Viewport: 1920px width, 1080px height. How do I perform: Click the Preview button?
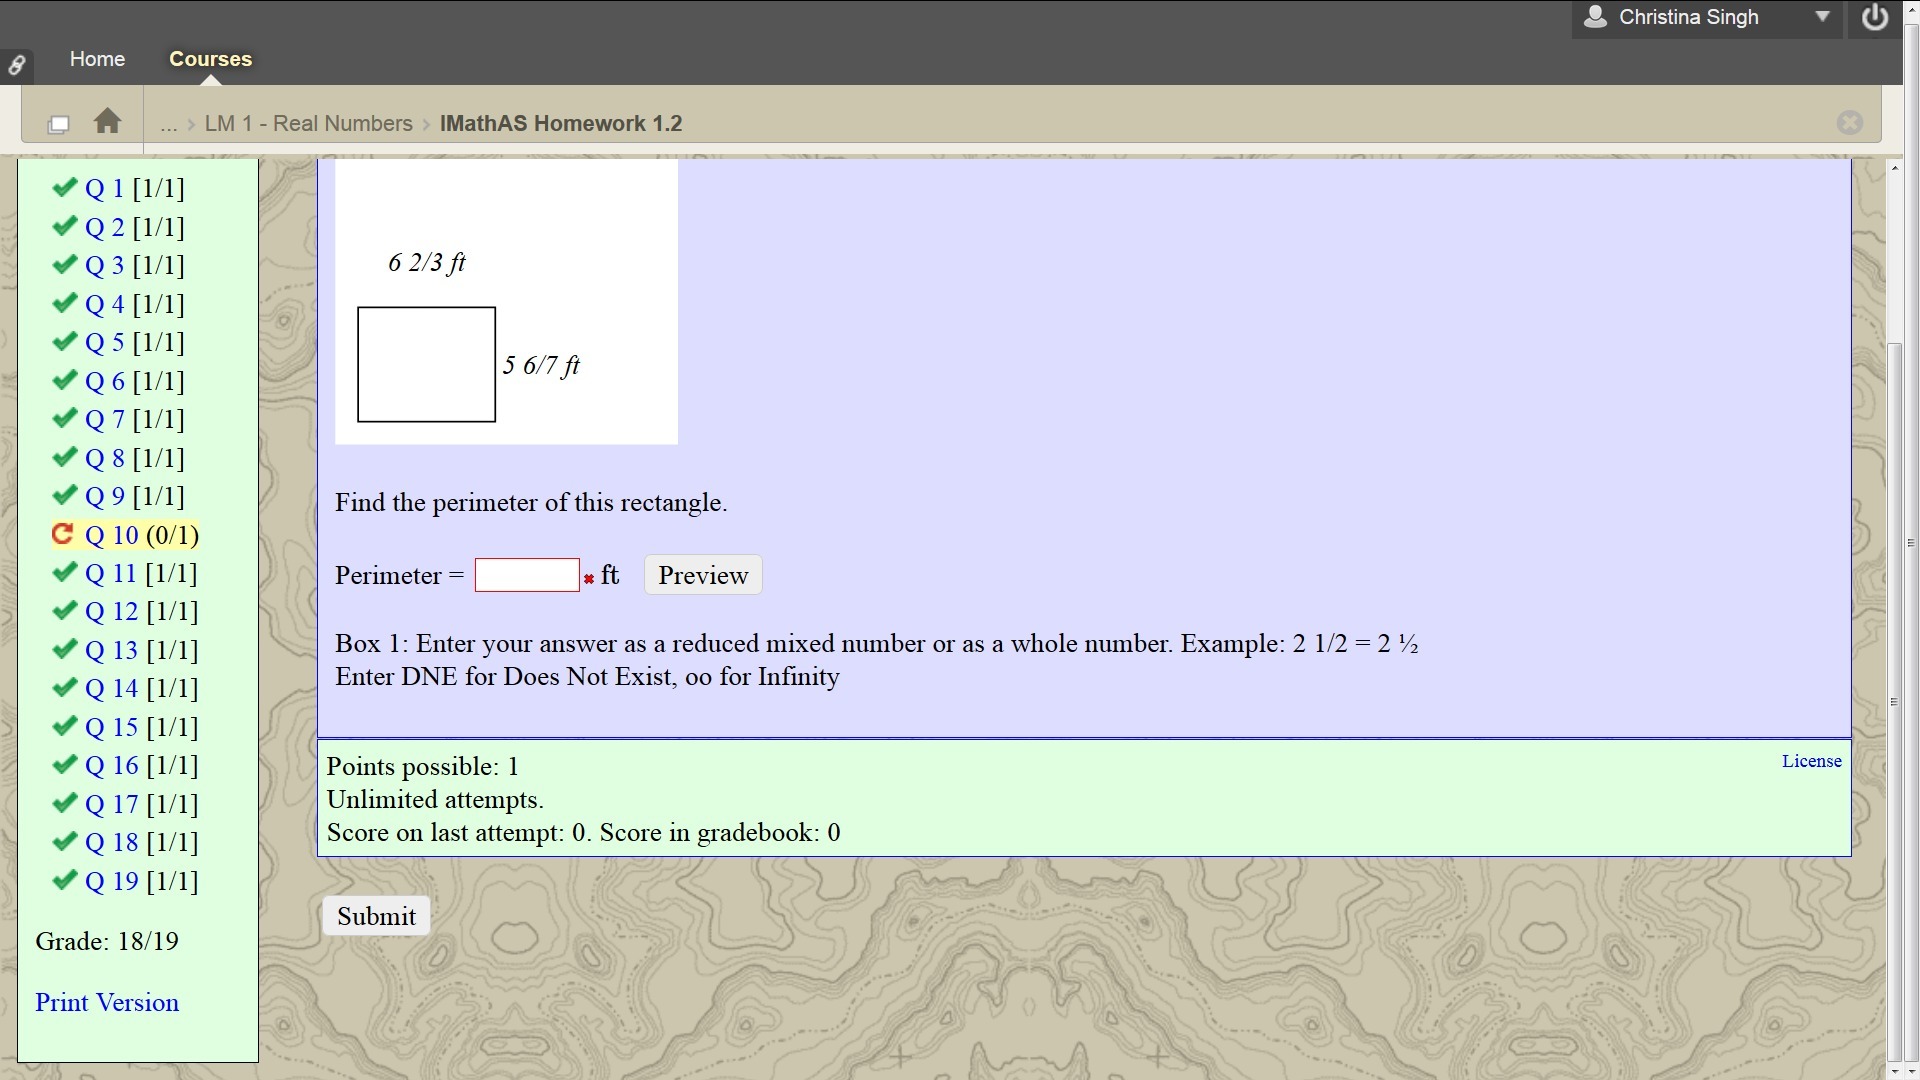coord(703,575)
